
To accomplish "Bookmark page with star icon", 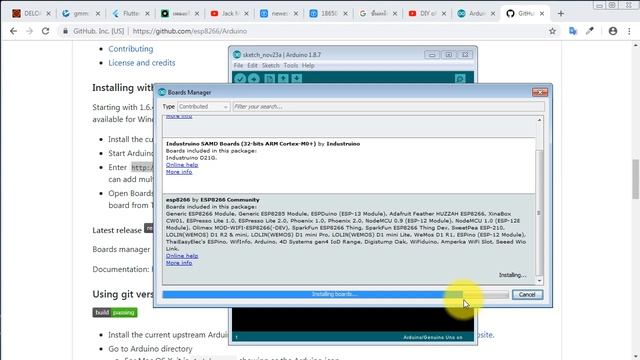I will [552, 31].
